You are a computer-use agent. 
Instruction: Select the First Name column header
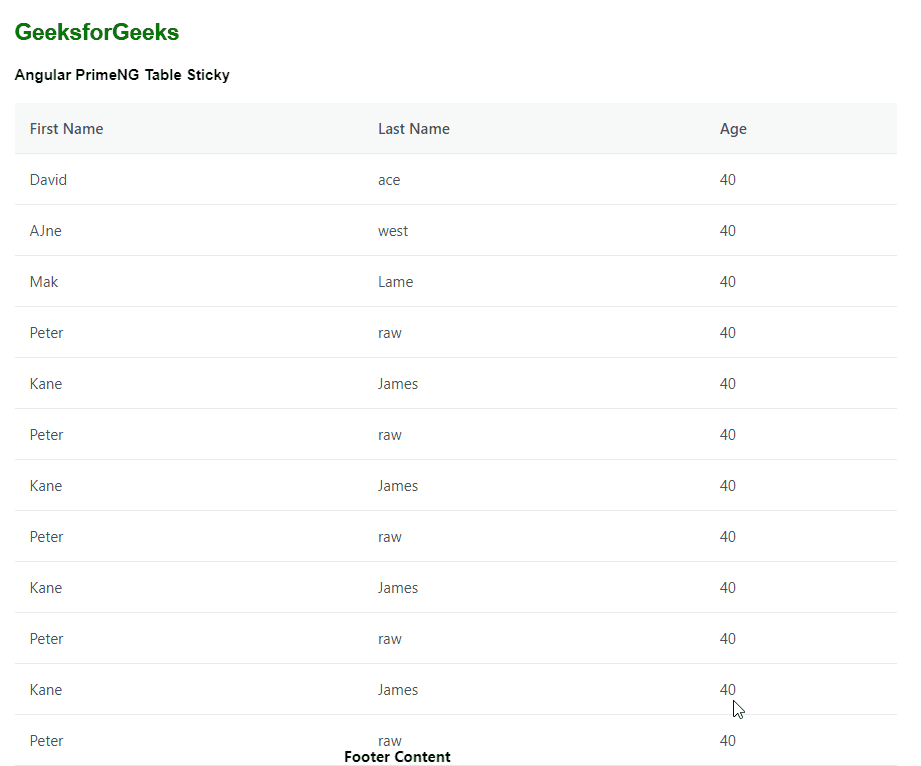click(x=66, y=128)
